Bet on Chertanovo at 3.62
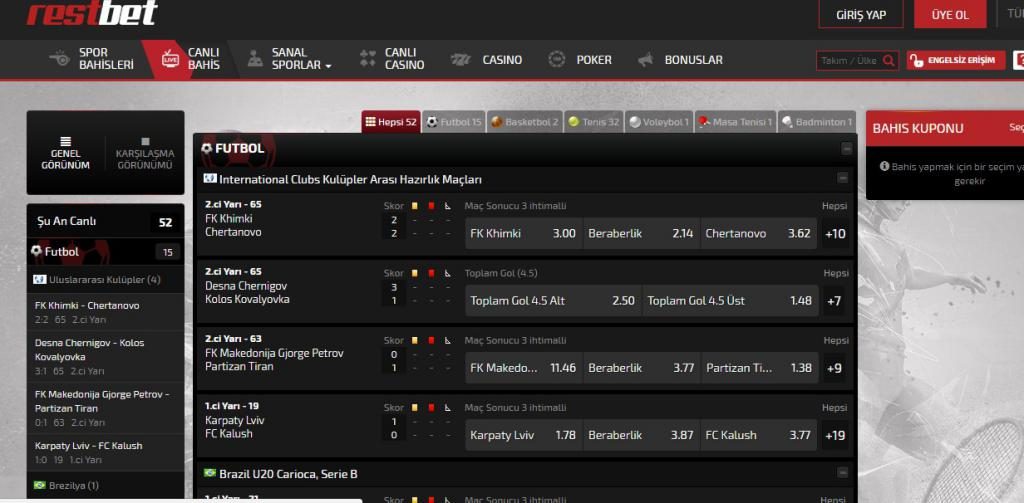The width and height of the screenshot is (1024, 503). click(758, 233)
